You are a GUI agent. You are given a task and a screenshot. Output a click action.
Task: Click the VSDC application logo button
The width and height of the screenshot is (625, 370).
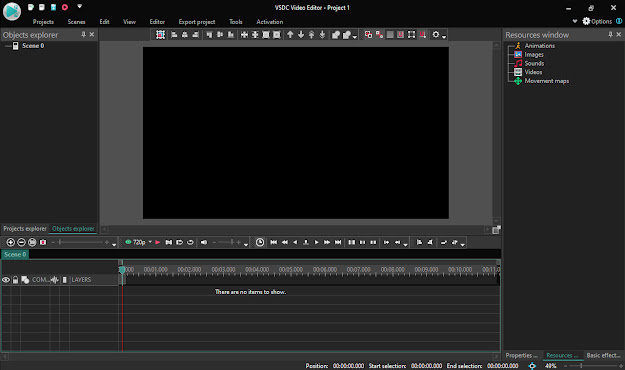[x=12, y=11]
